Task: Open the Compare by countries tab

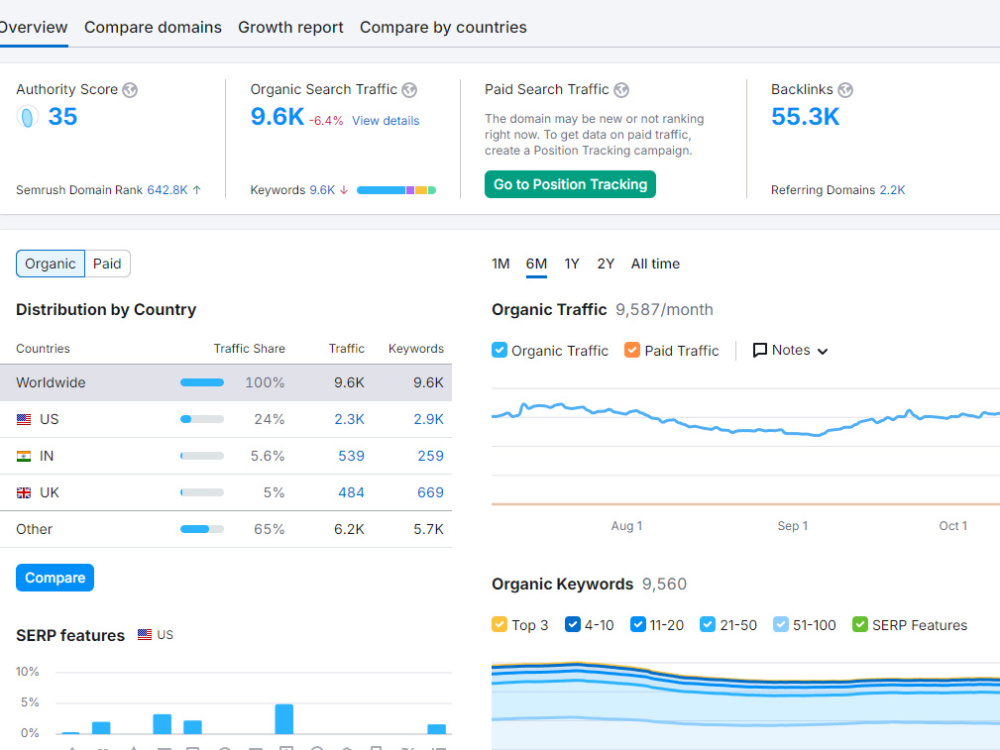Action: pyautogui.click(x=443, y=27)
